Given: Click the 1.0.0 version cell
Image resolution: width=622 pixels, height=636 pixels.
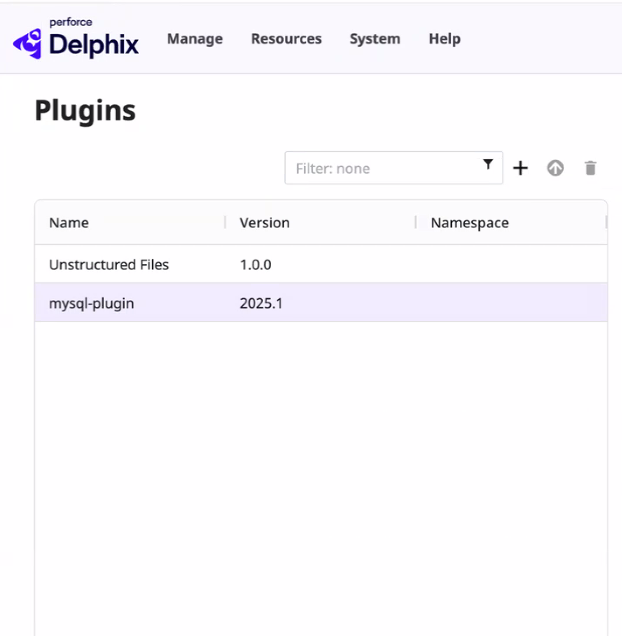Looking at the screenshot, I should pyautogui.click(x=256, y=265).
